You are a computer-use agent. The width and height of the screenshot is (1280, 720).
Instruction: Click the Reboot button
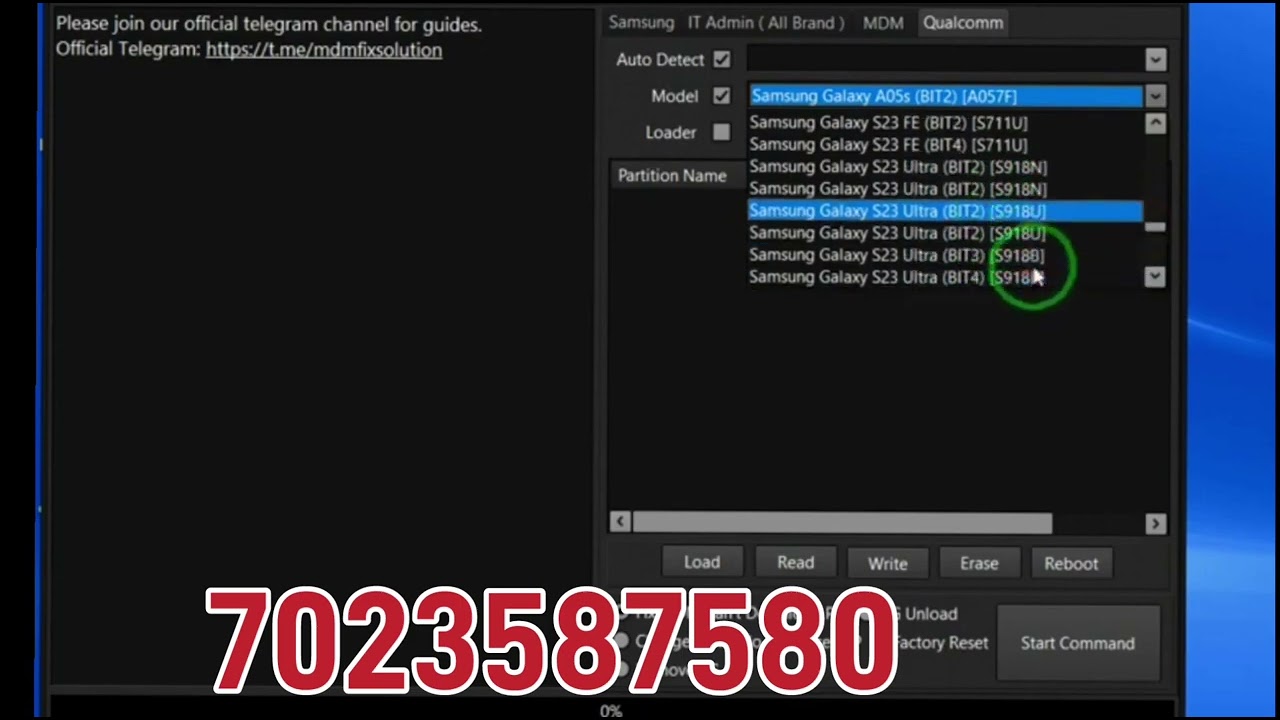click(x=1071, y=563)
